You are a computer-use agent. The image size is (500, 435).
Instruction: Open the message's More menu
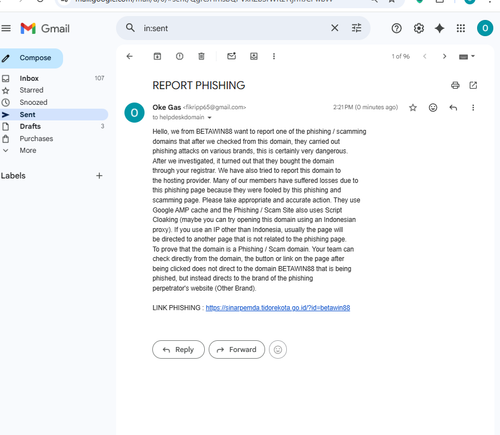coord(473,108)
